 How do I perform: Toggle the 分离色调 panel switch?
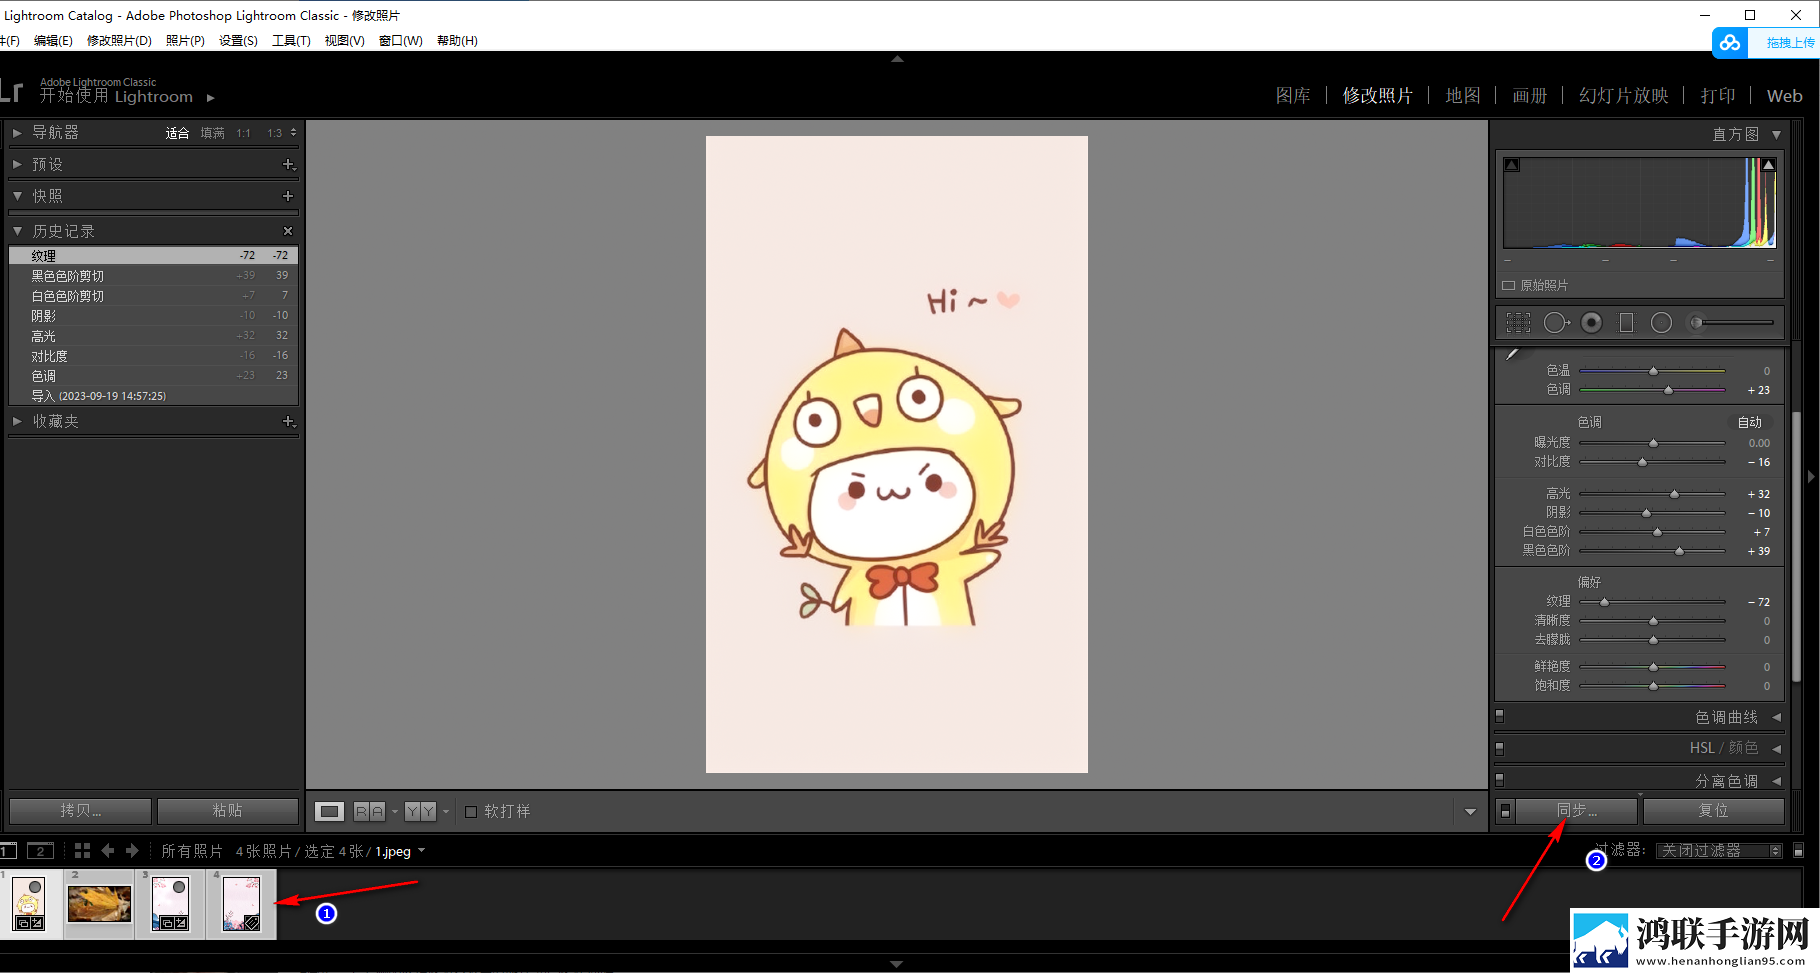(x=1499, y=780)
